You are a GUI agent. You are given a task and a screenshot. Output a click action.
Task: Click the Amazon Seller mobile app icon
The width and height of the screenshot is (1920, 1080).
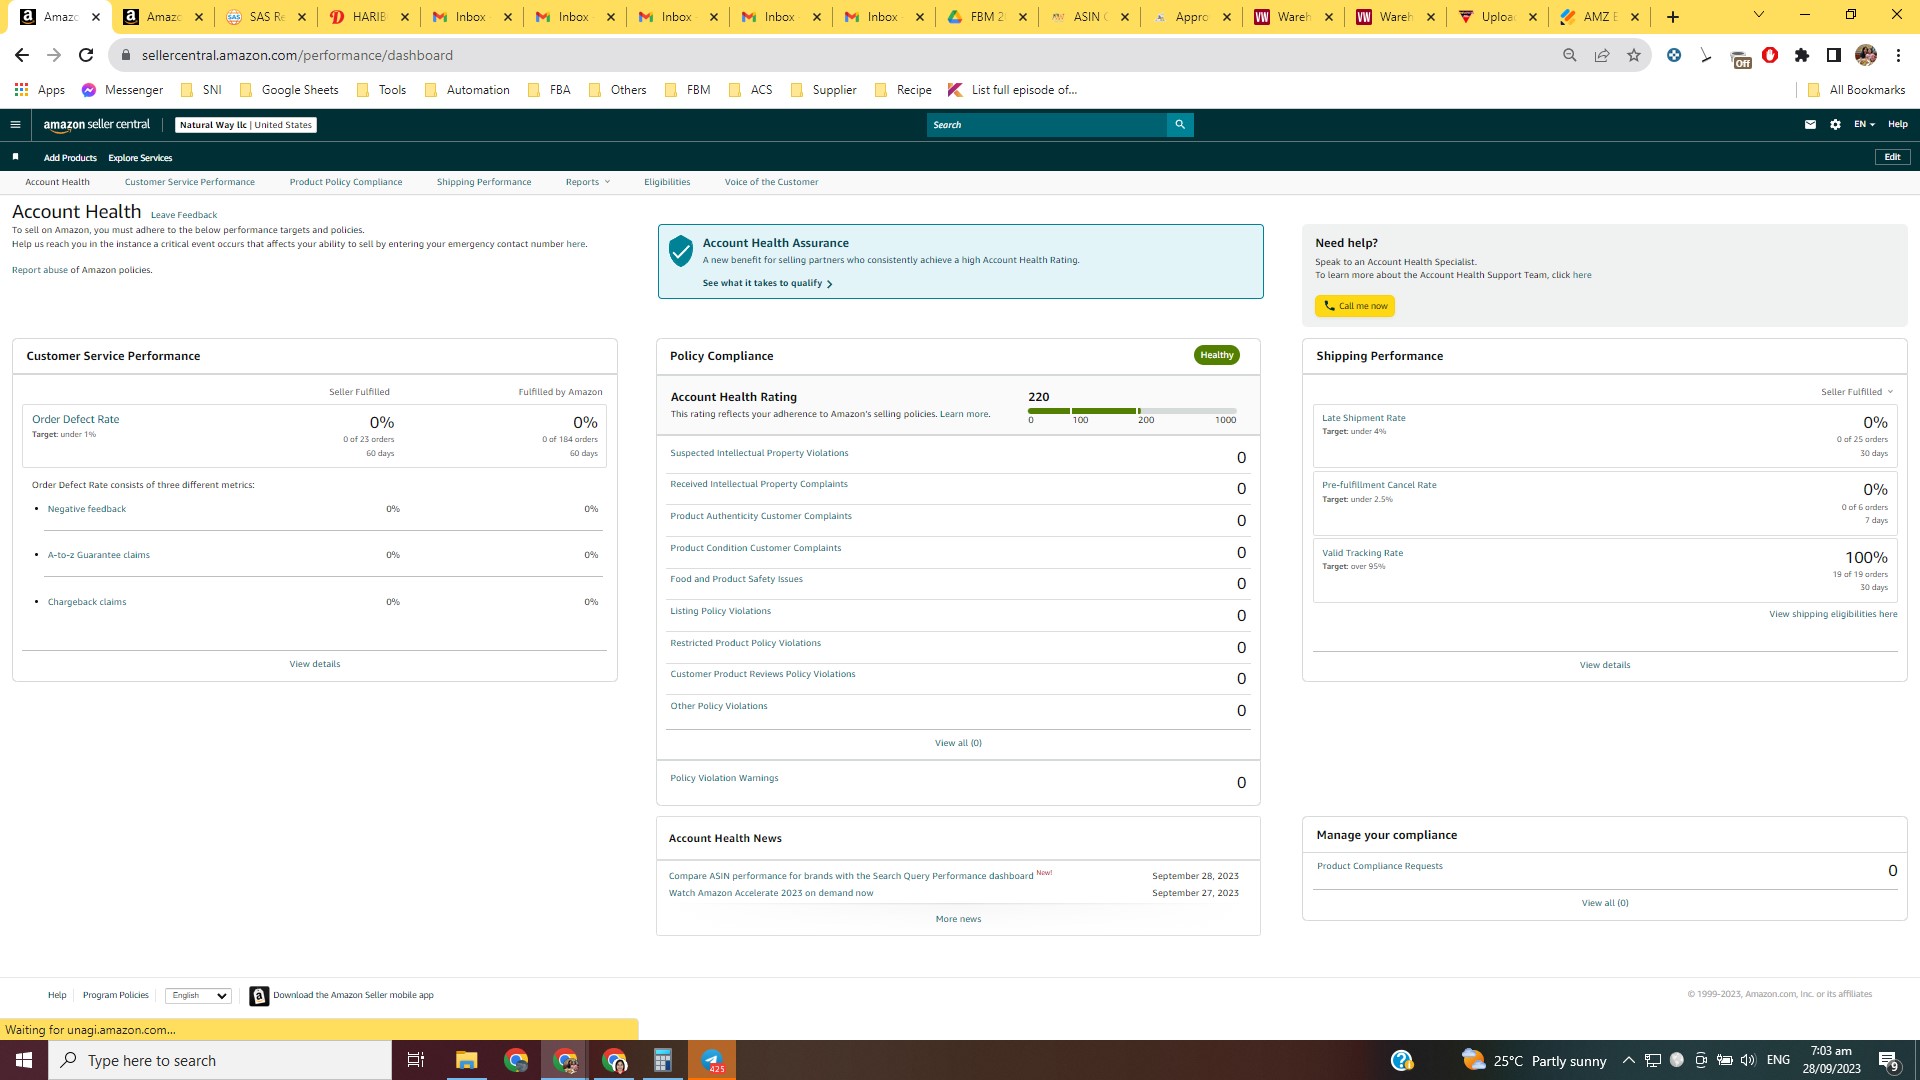click(x=259, y=996)
